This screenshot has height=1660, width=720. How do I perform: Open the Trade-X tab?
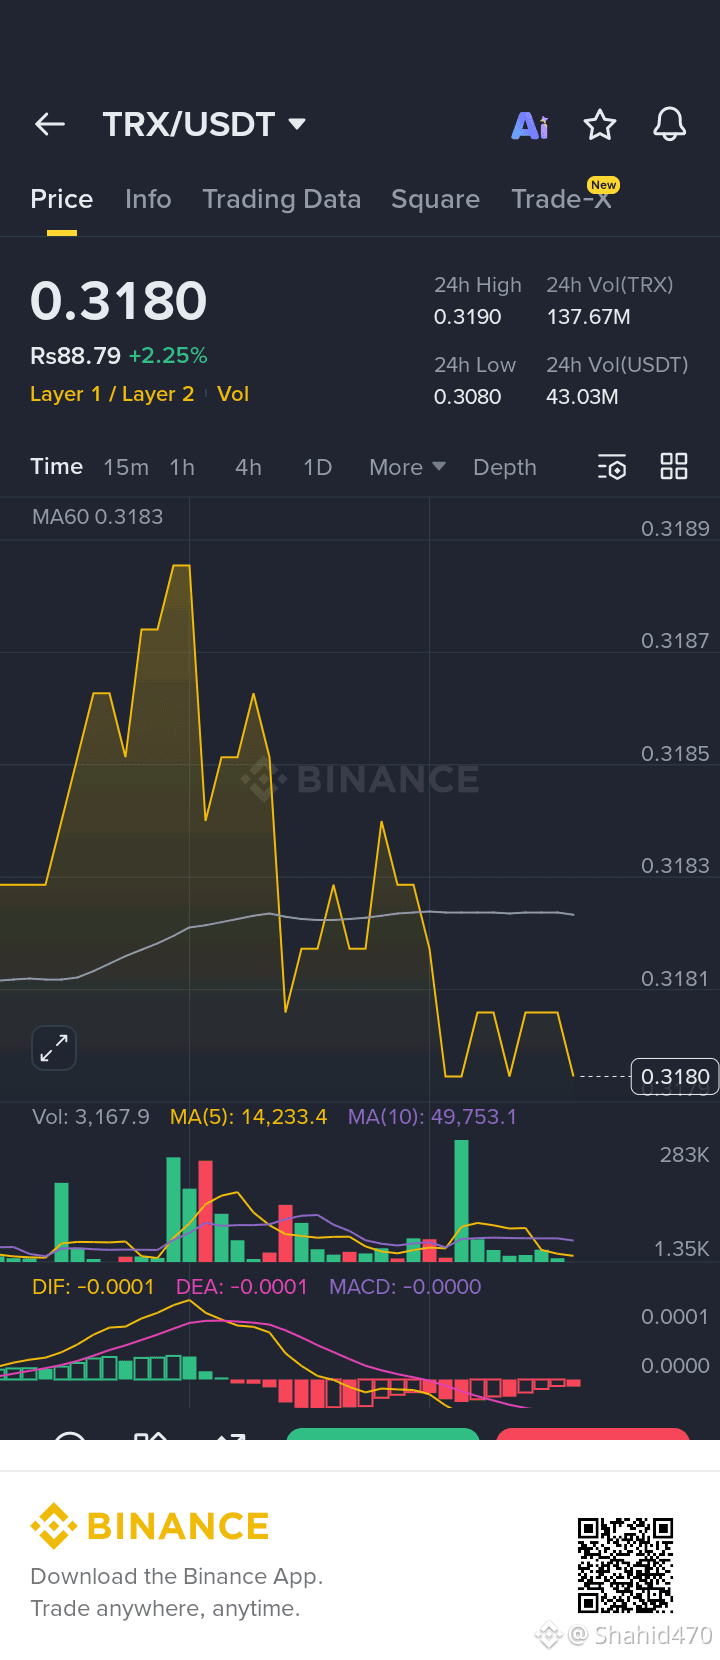coord(561,199)
